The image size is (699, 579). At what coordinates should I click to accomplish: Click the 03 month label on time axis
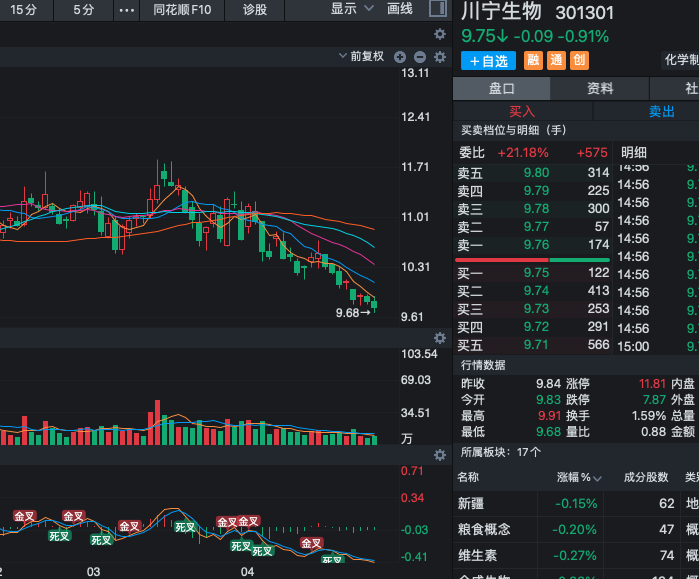click(x=93, y=572)
